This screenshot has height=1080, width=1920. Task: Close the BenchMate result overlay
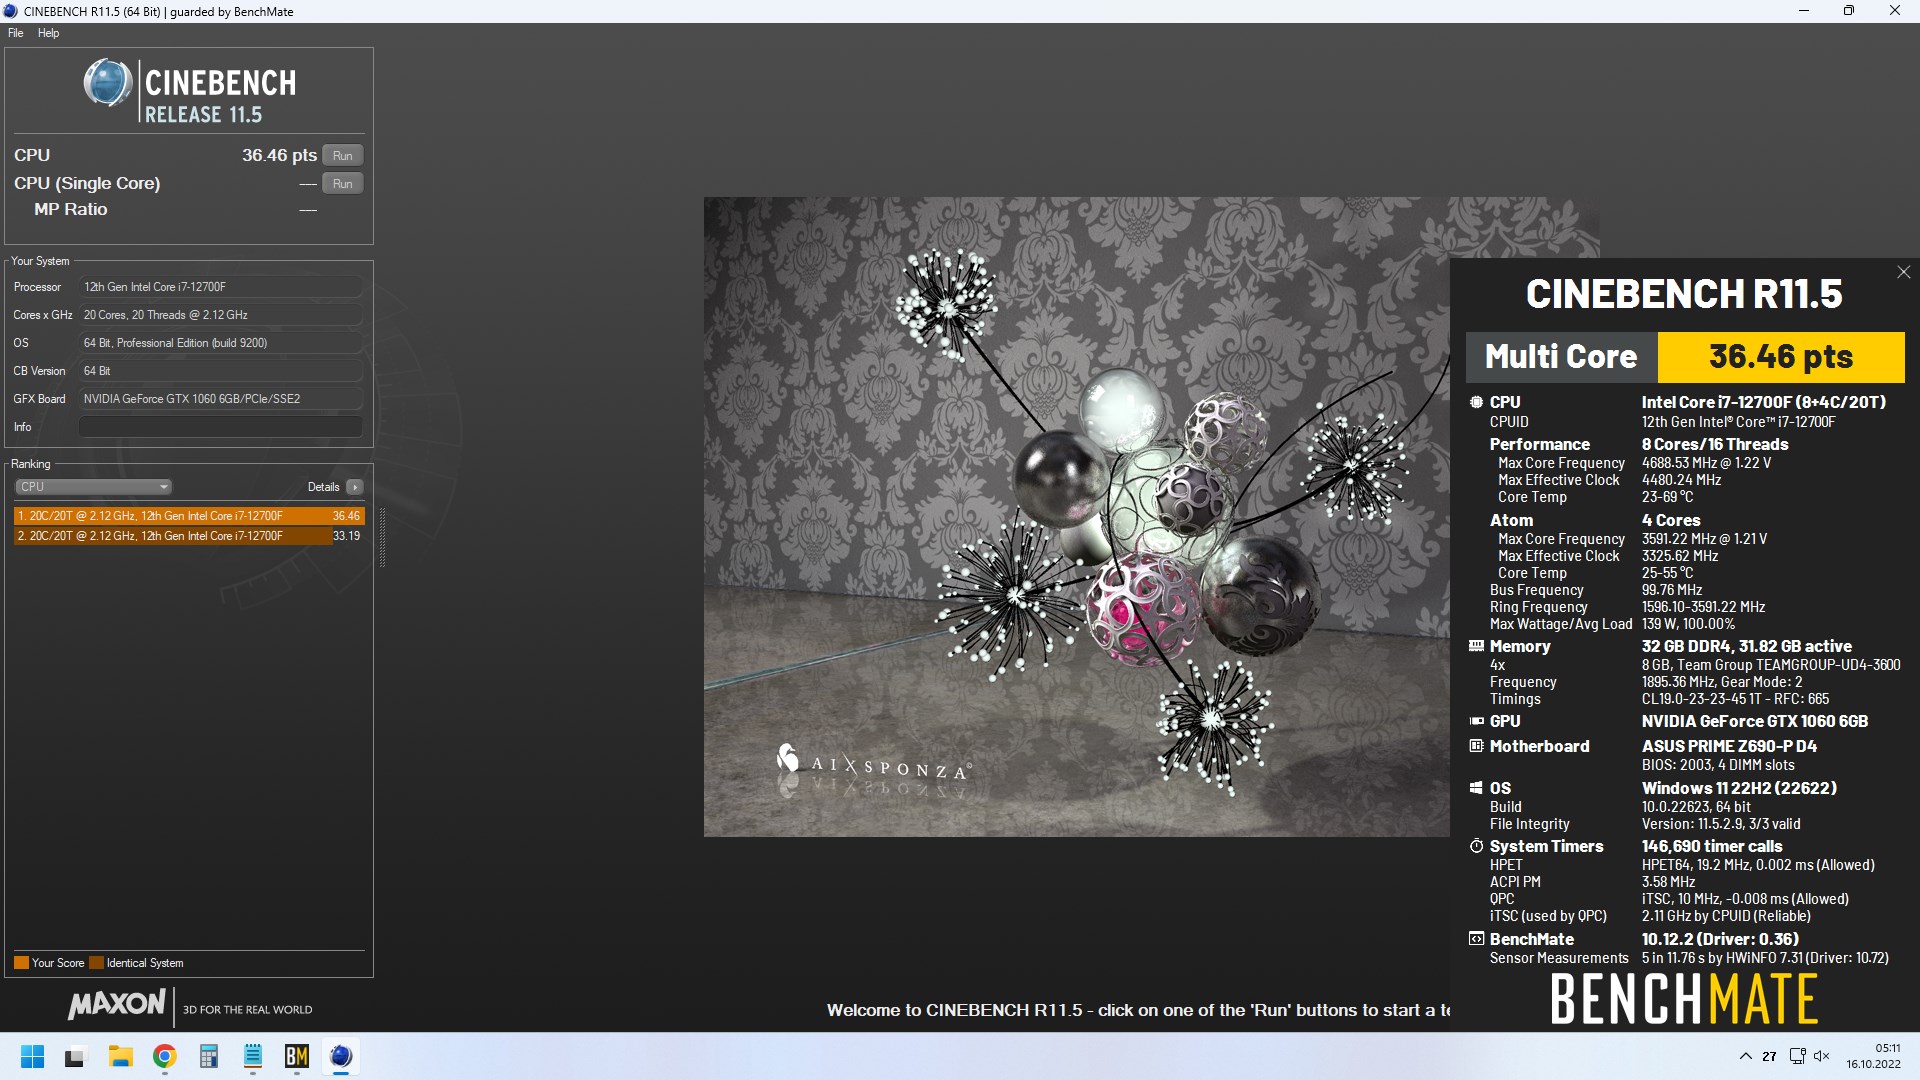pyautogui.click(x=1903, y=272)
